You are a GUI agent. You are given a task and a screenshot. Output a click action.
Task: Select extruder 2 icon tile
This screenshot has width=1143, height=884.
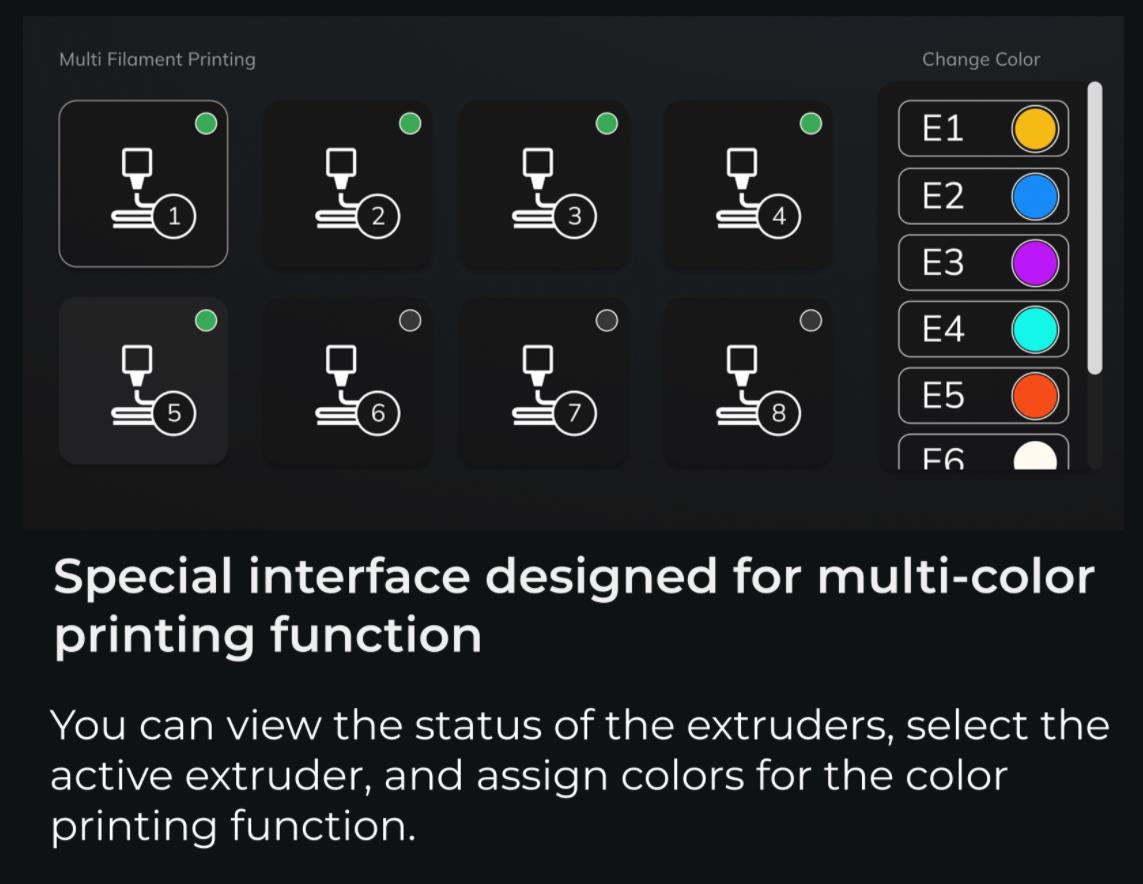pos(347,184)
